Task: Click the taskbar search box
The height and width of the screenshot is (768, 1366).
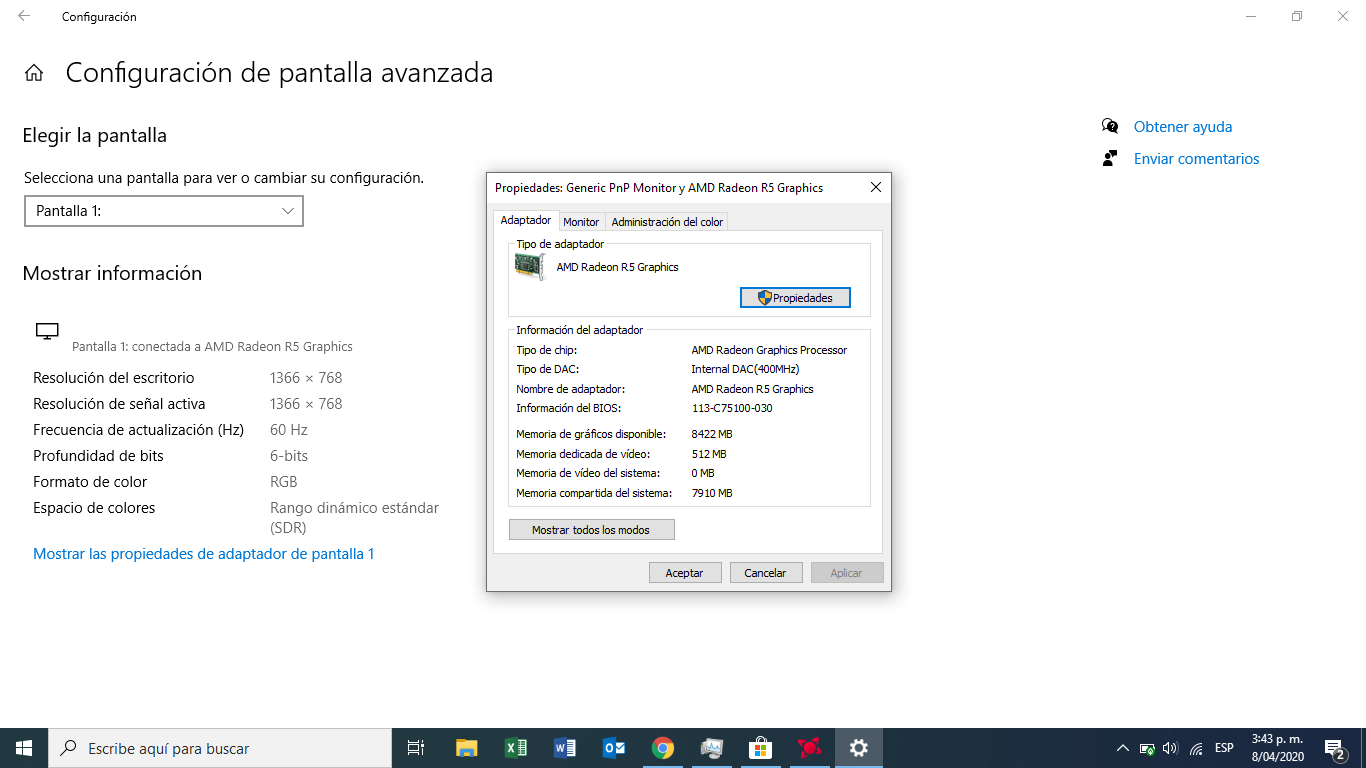Action: 220,748
